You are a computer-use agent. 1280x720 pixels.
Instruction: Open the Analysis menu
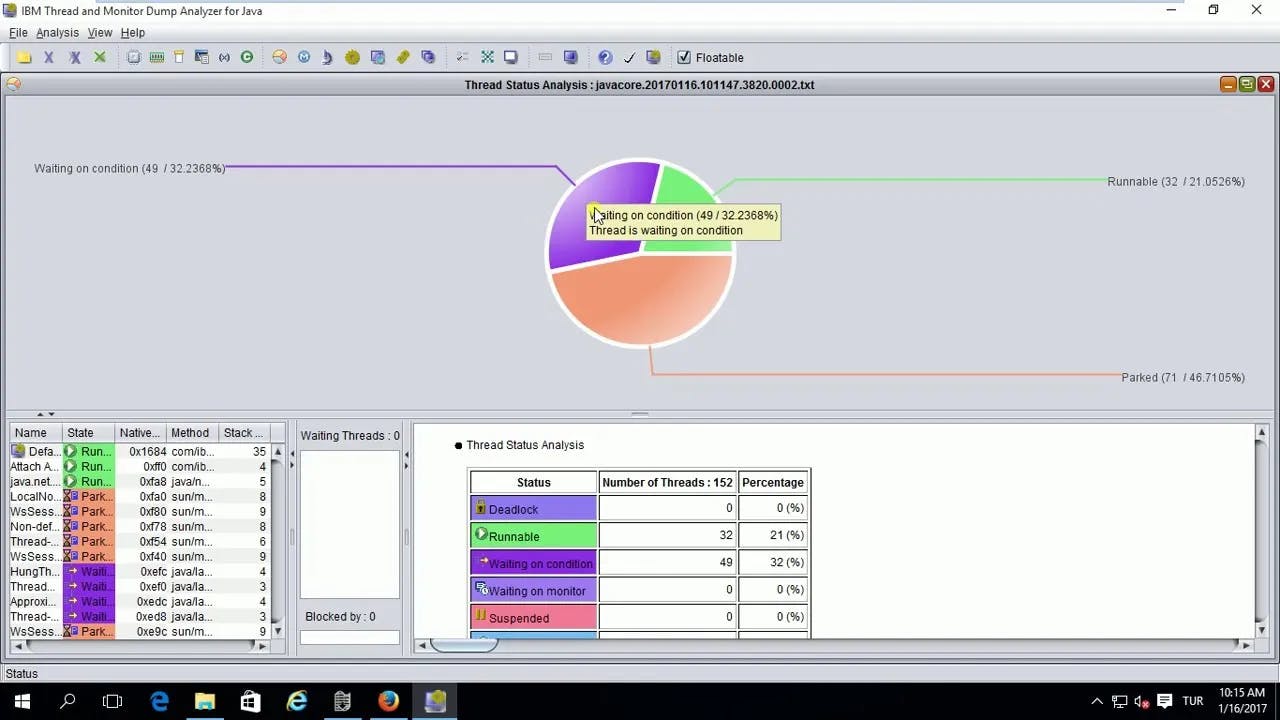tap(57, 33)
